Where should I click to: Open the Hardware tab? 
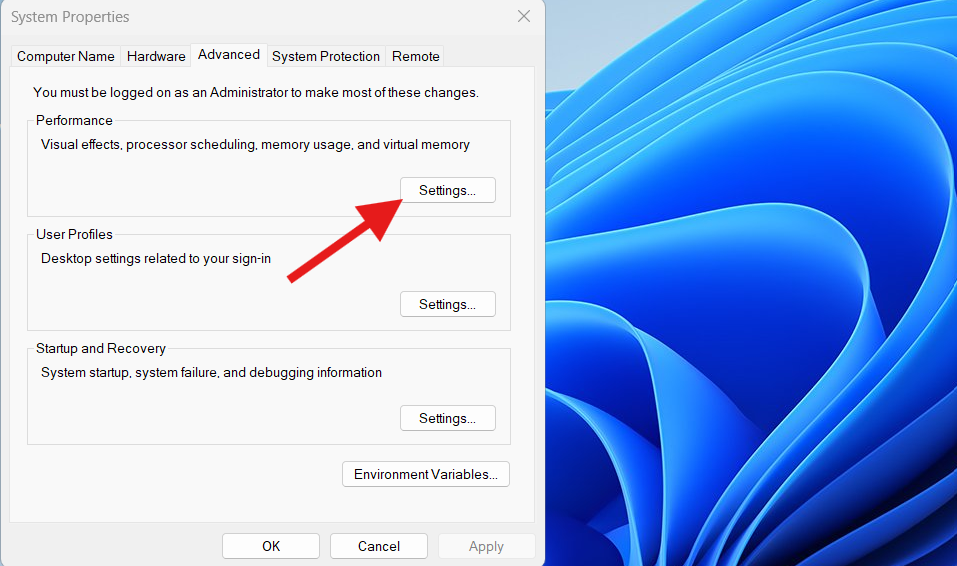point(156,56)
